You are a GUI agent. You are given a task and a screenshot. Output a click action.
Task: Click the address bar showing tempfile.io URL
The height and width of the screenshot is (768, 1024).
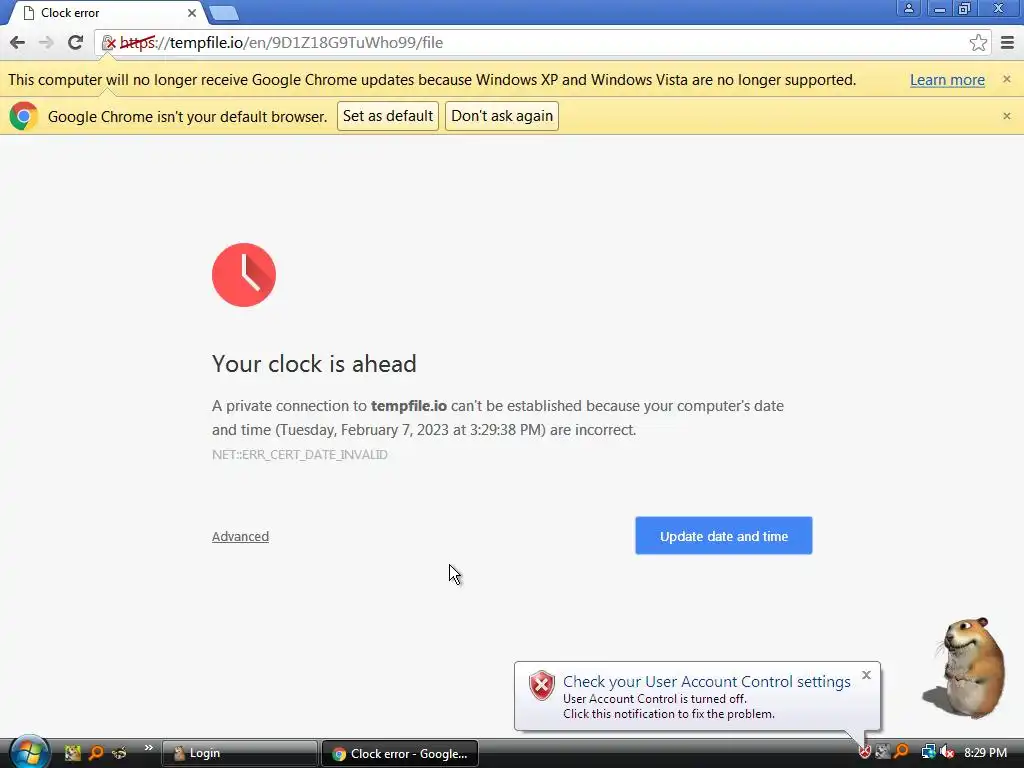[x=542, y=43]
